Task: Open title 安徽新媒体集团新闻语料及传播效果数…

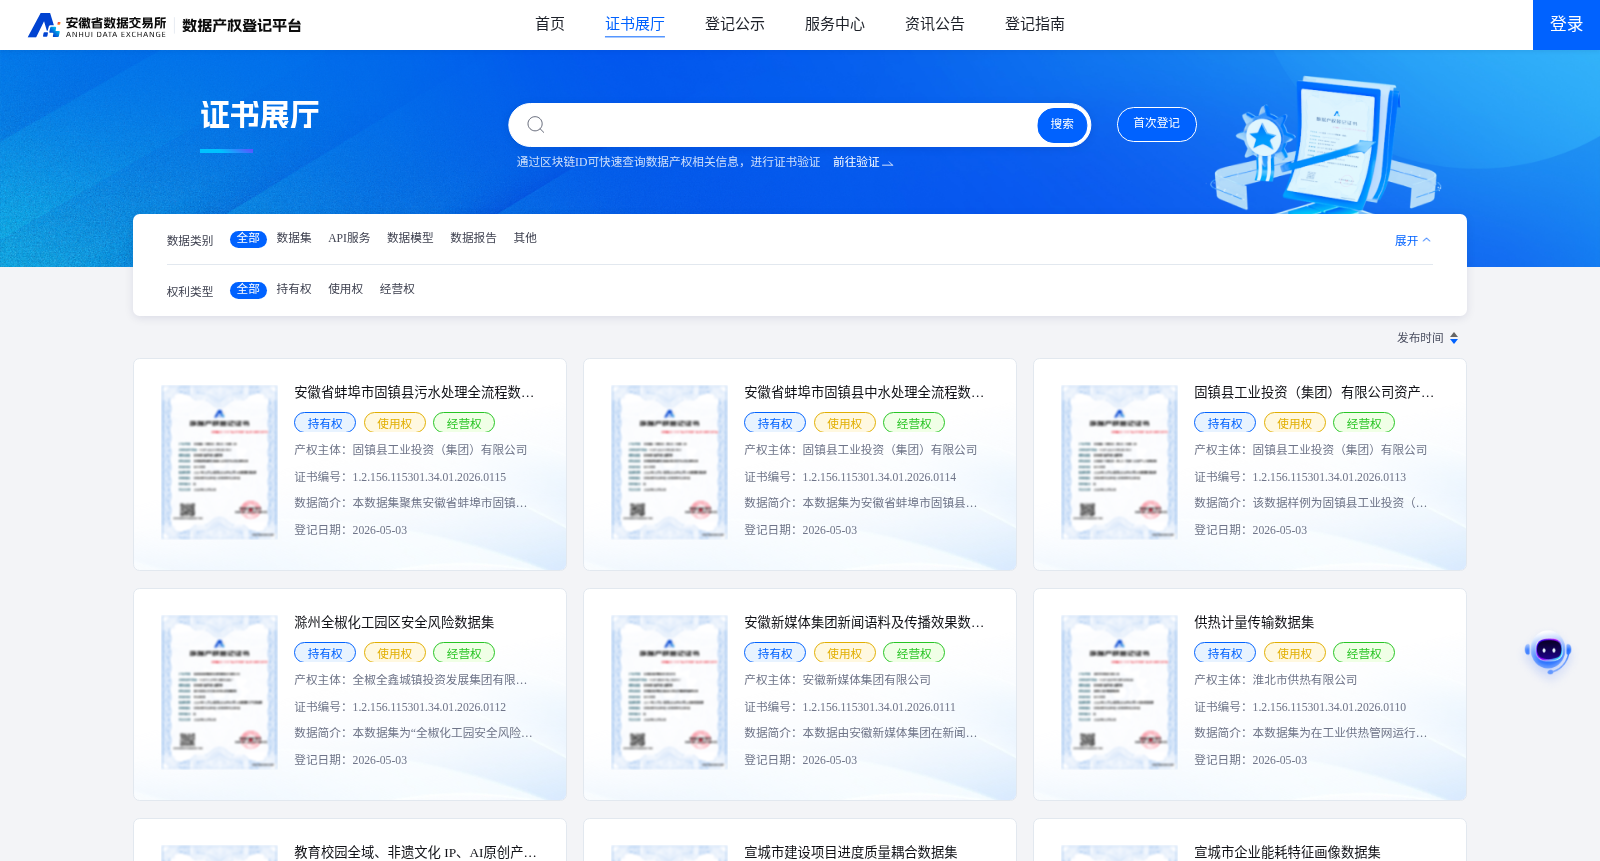Action: pos(864,622)
